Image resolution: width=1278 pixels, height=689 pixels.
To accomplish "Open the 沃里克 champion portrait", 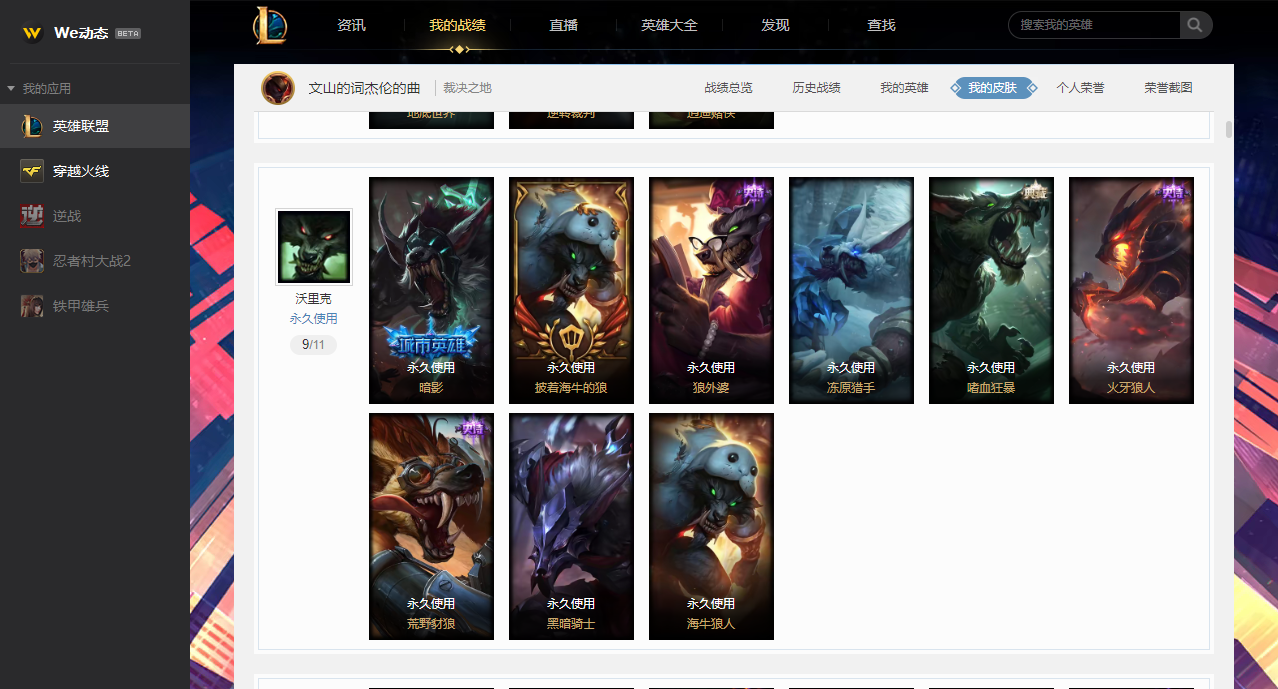I will 314,247.
